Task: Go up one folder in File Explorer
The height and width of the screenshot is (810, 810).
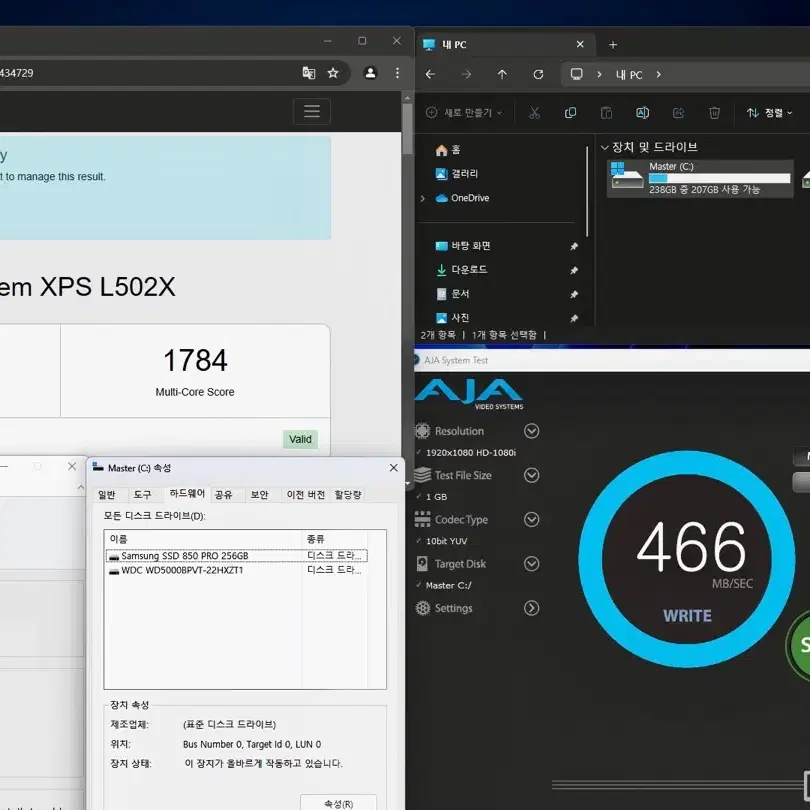Action: click(502, 74)
